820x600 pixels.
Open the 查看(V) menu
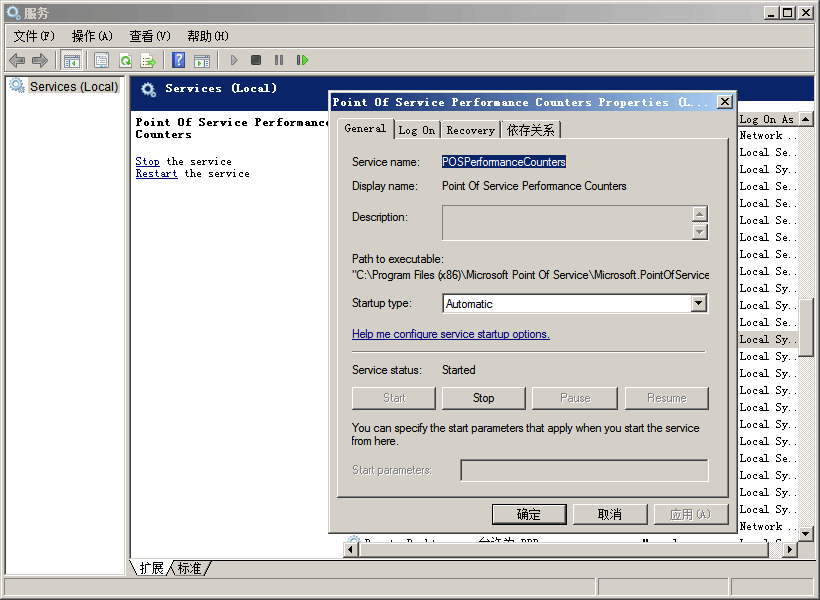(150, 36)
